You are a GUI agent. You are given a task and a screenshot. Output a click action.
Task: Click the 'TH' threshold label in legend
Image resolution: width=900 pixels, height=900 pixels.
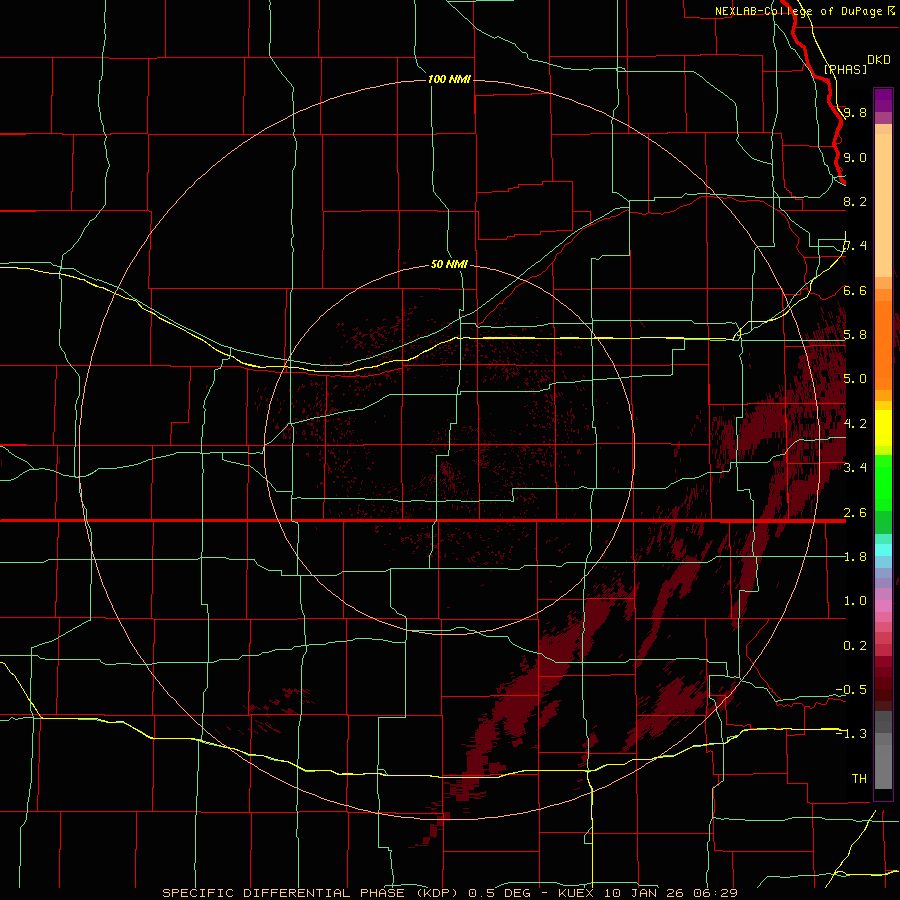click(x=859, y=778)
